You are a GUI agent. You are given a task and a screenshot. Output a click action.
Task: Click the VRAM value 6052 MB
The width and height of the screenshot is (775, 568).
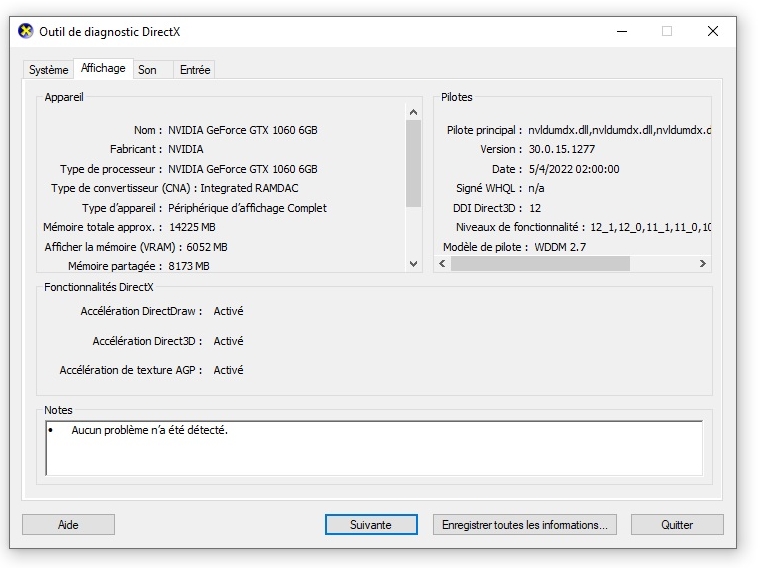point(207,247)
